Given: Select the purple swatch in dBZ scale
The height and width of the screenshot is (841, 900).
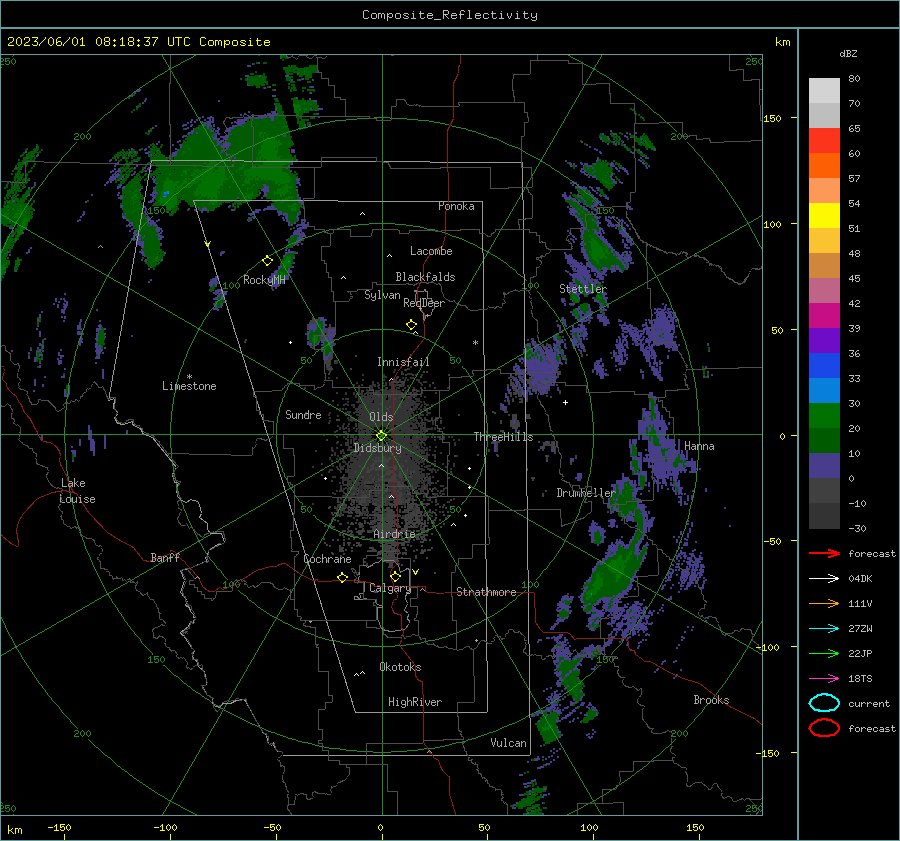Looking at the screenshot, I should pyautogui.click(x=824, y=340).
